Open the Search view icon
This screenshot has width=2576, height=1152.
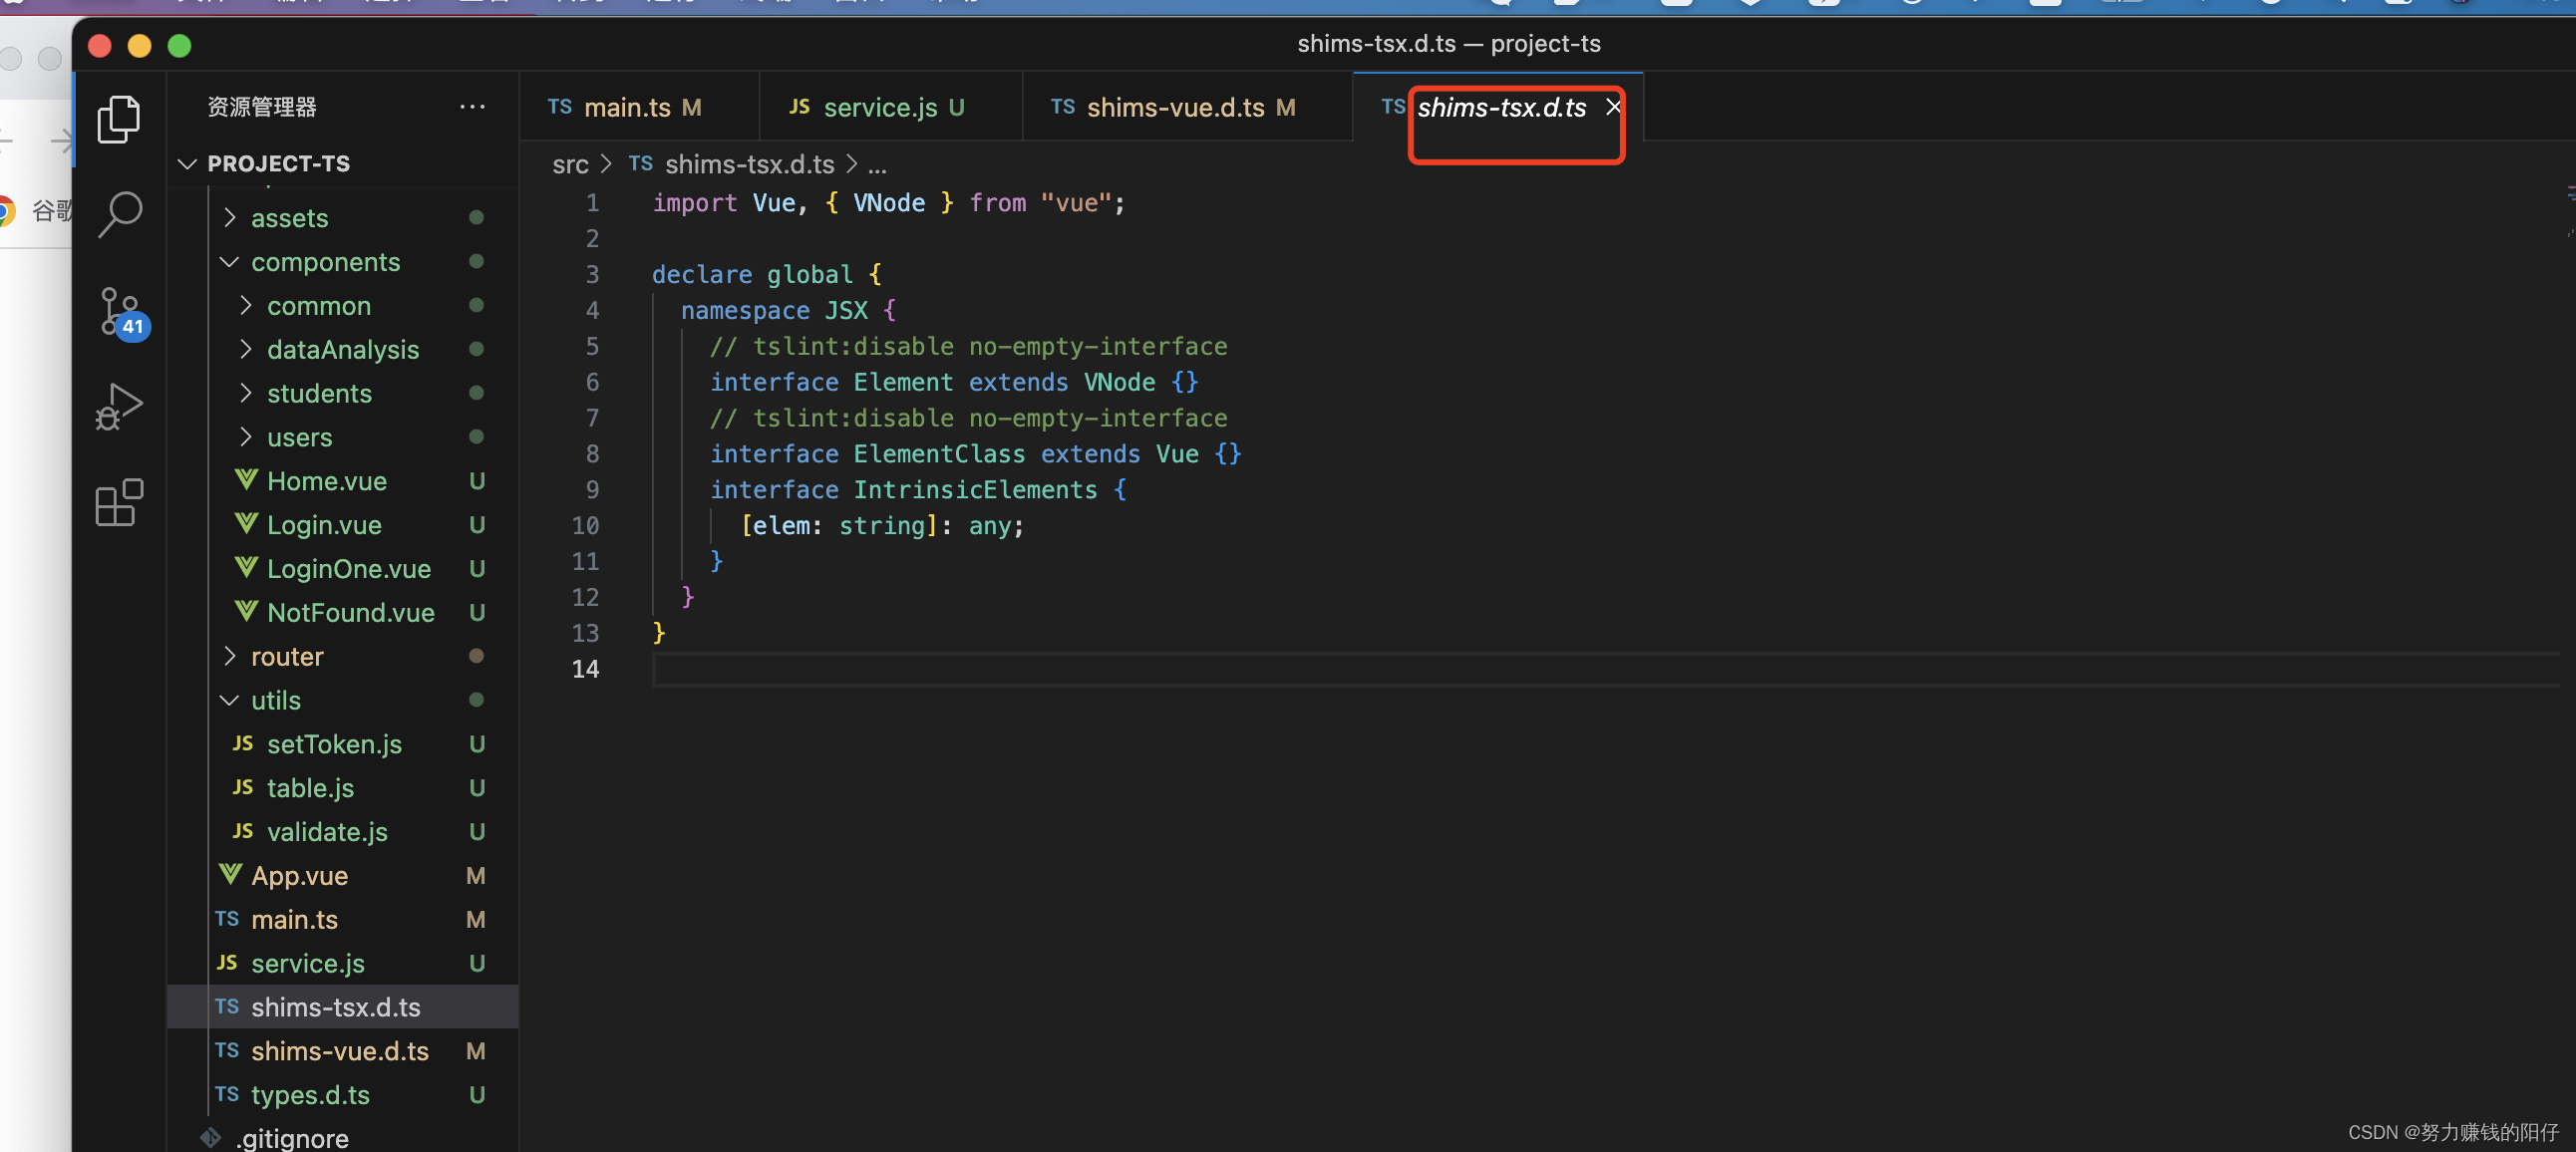click(x=119, y=214)
